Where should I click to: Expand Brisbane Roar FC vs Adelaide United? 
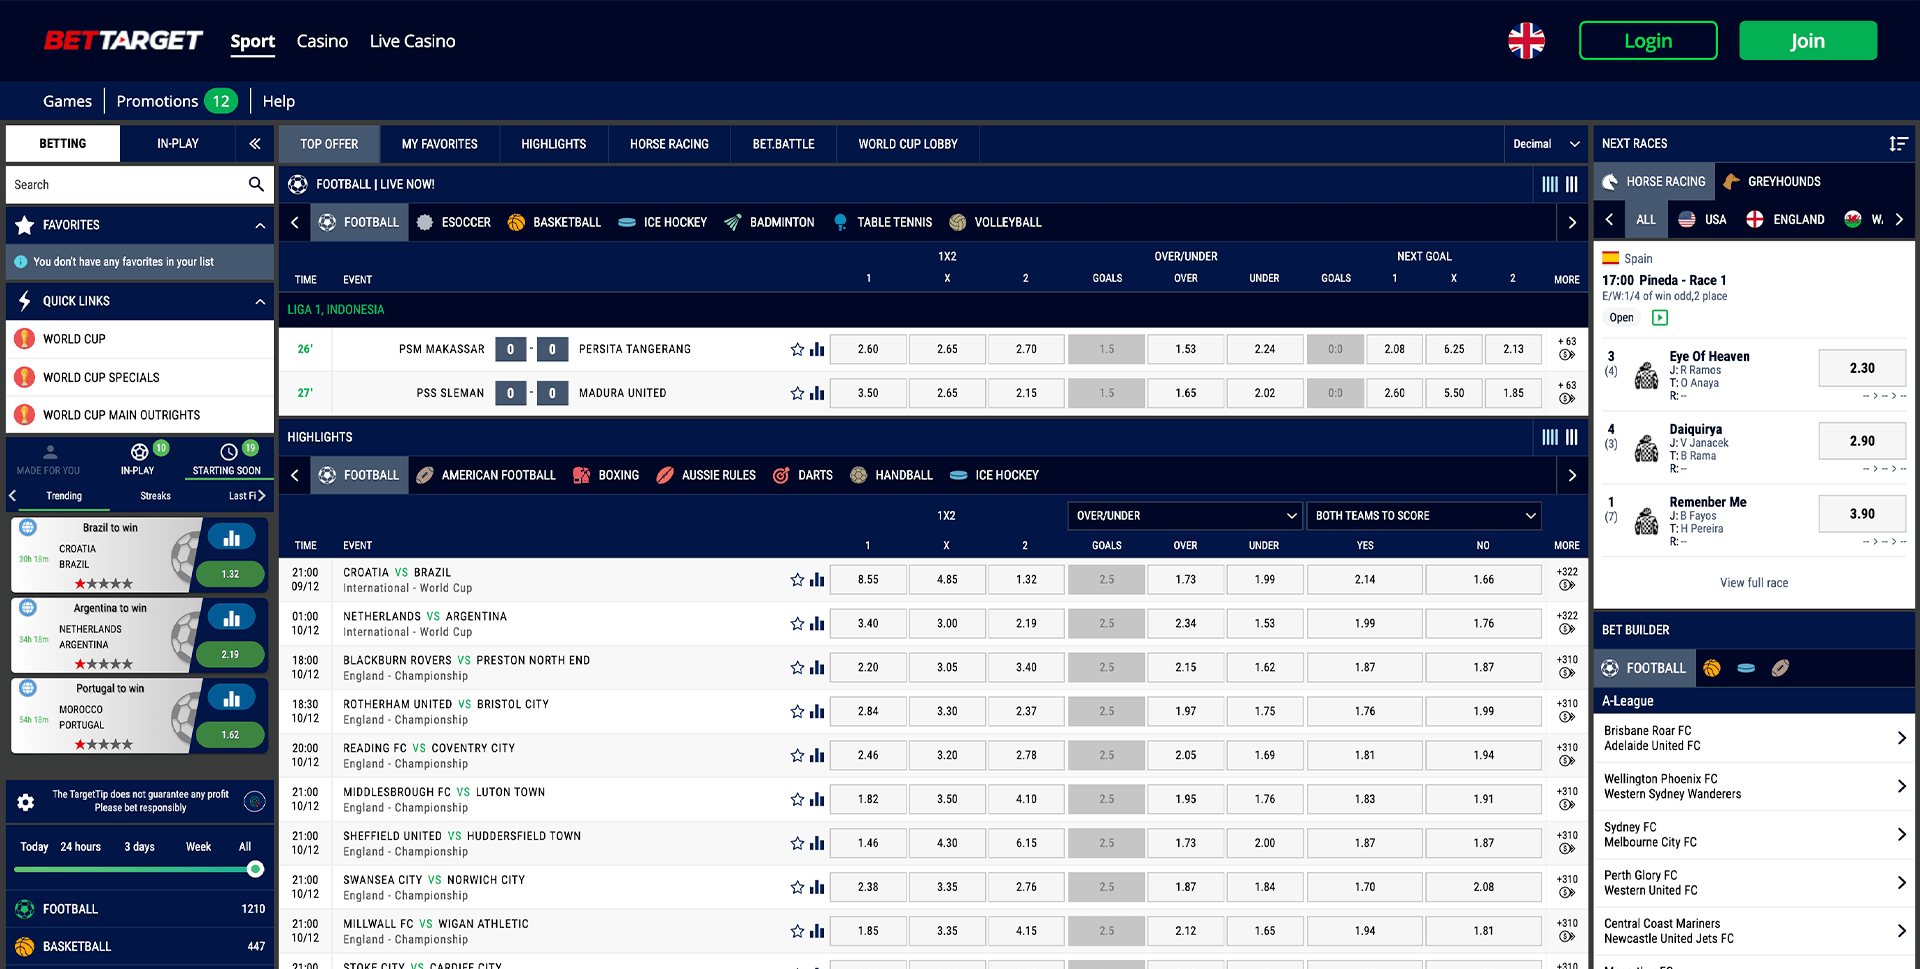(1754, 738)
